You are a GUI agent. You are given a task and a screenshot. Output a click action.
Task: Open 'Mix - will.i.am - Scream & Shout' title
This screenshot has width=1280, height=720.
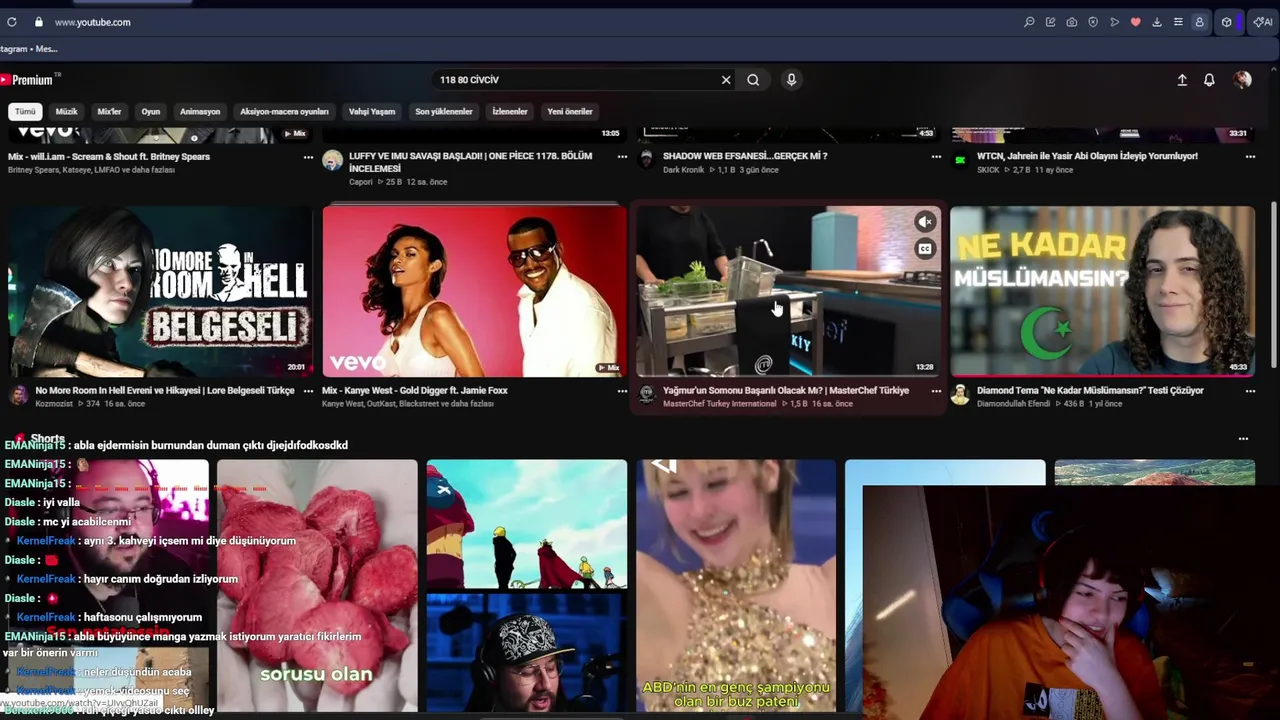[x=109, y=157]
